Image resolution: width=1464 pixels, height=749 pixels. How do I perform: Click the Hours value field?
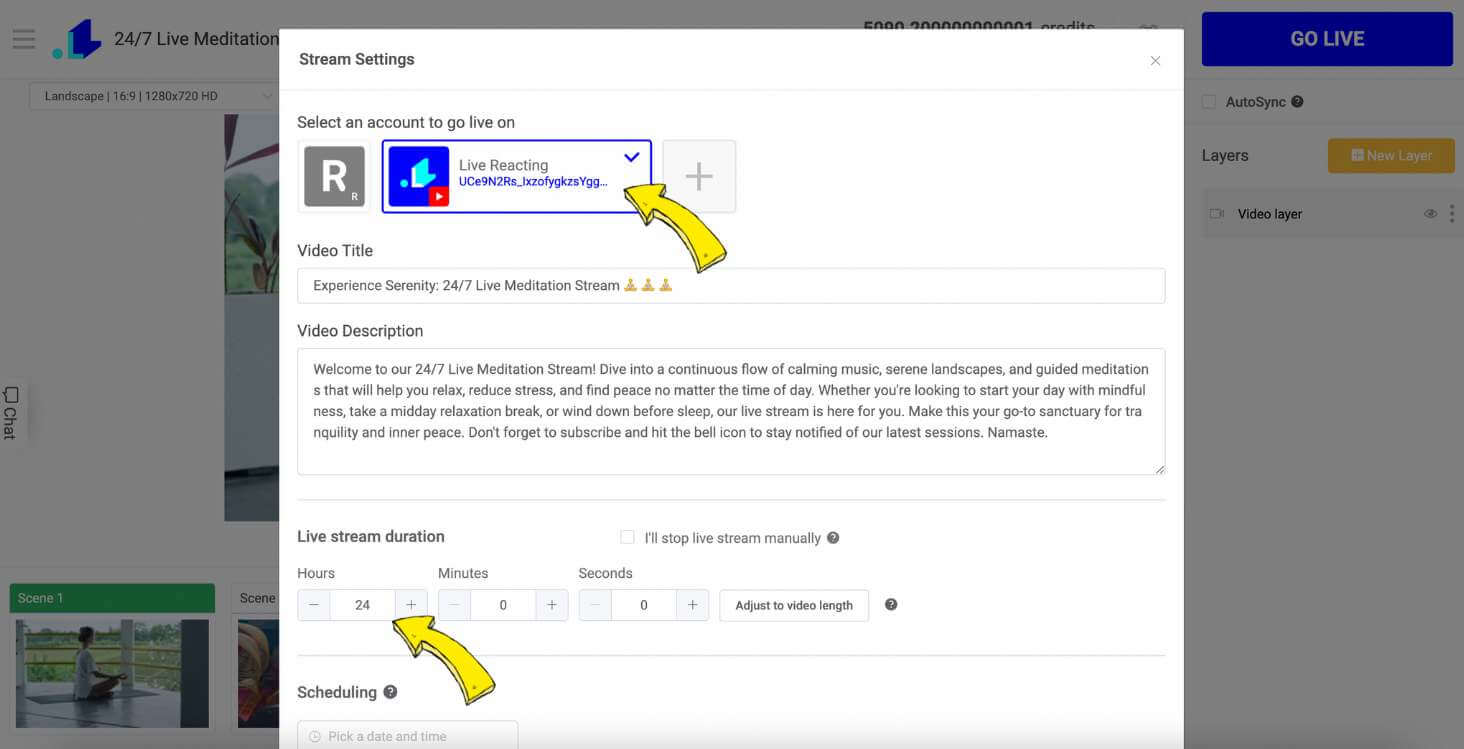[x=362, y=605]
